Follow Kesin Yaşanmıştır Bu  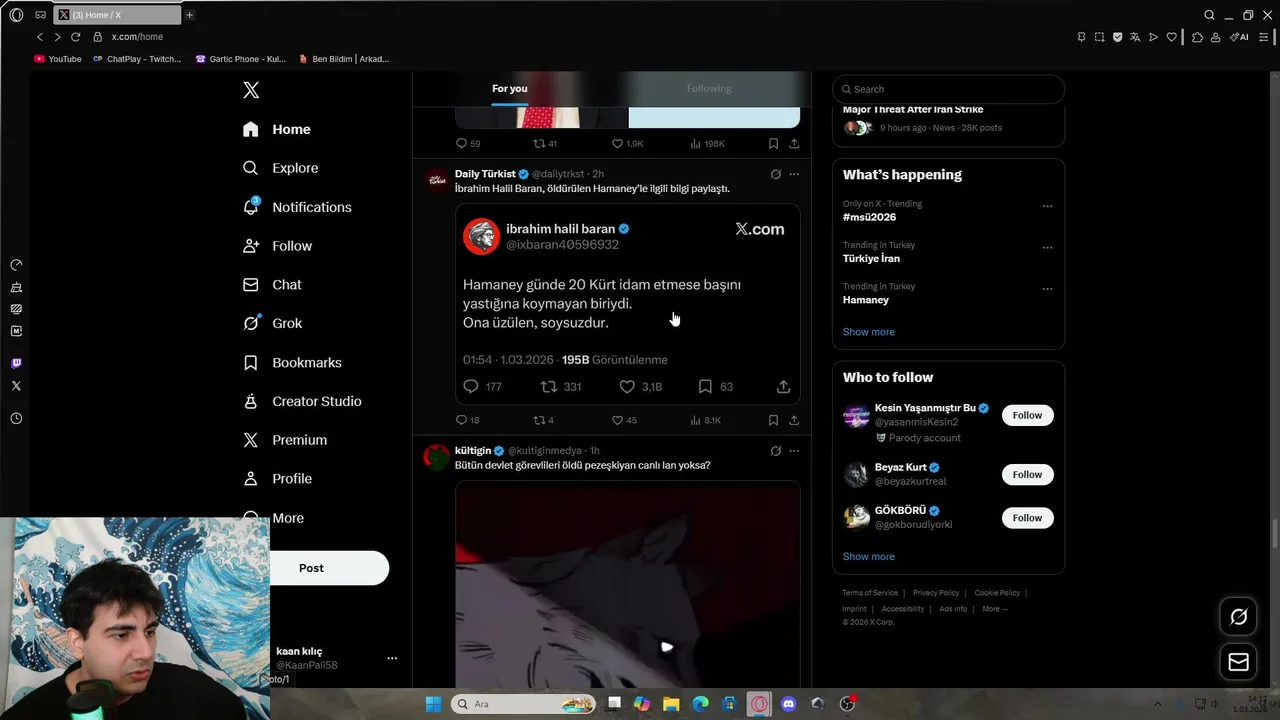(1027, 415)
